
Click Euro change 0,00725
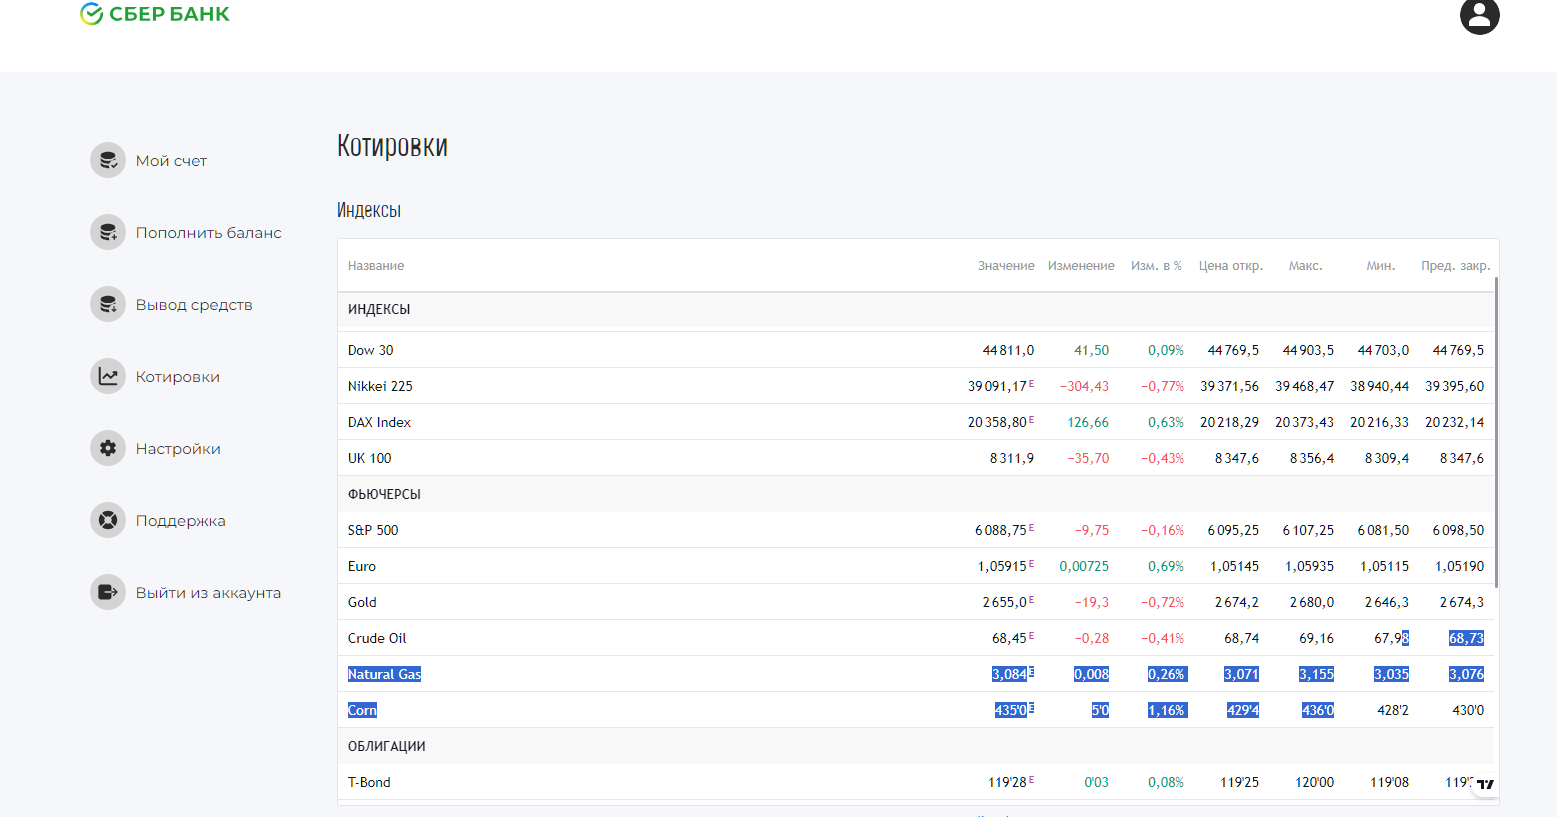(1084, 567)
